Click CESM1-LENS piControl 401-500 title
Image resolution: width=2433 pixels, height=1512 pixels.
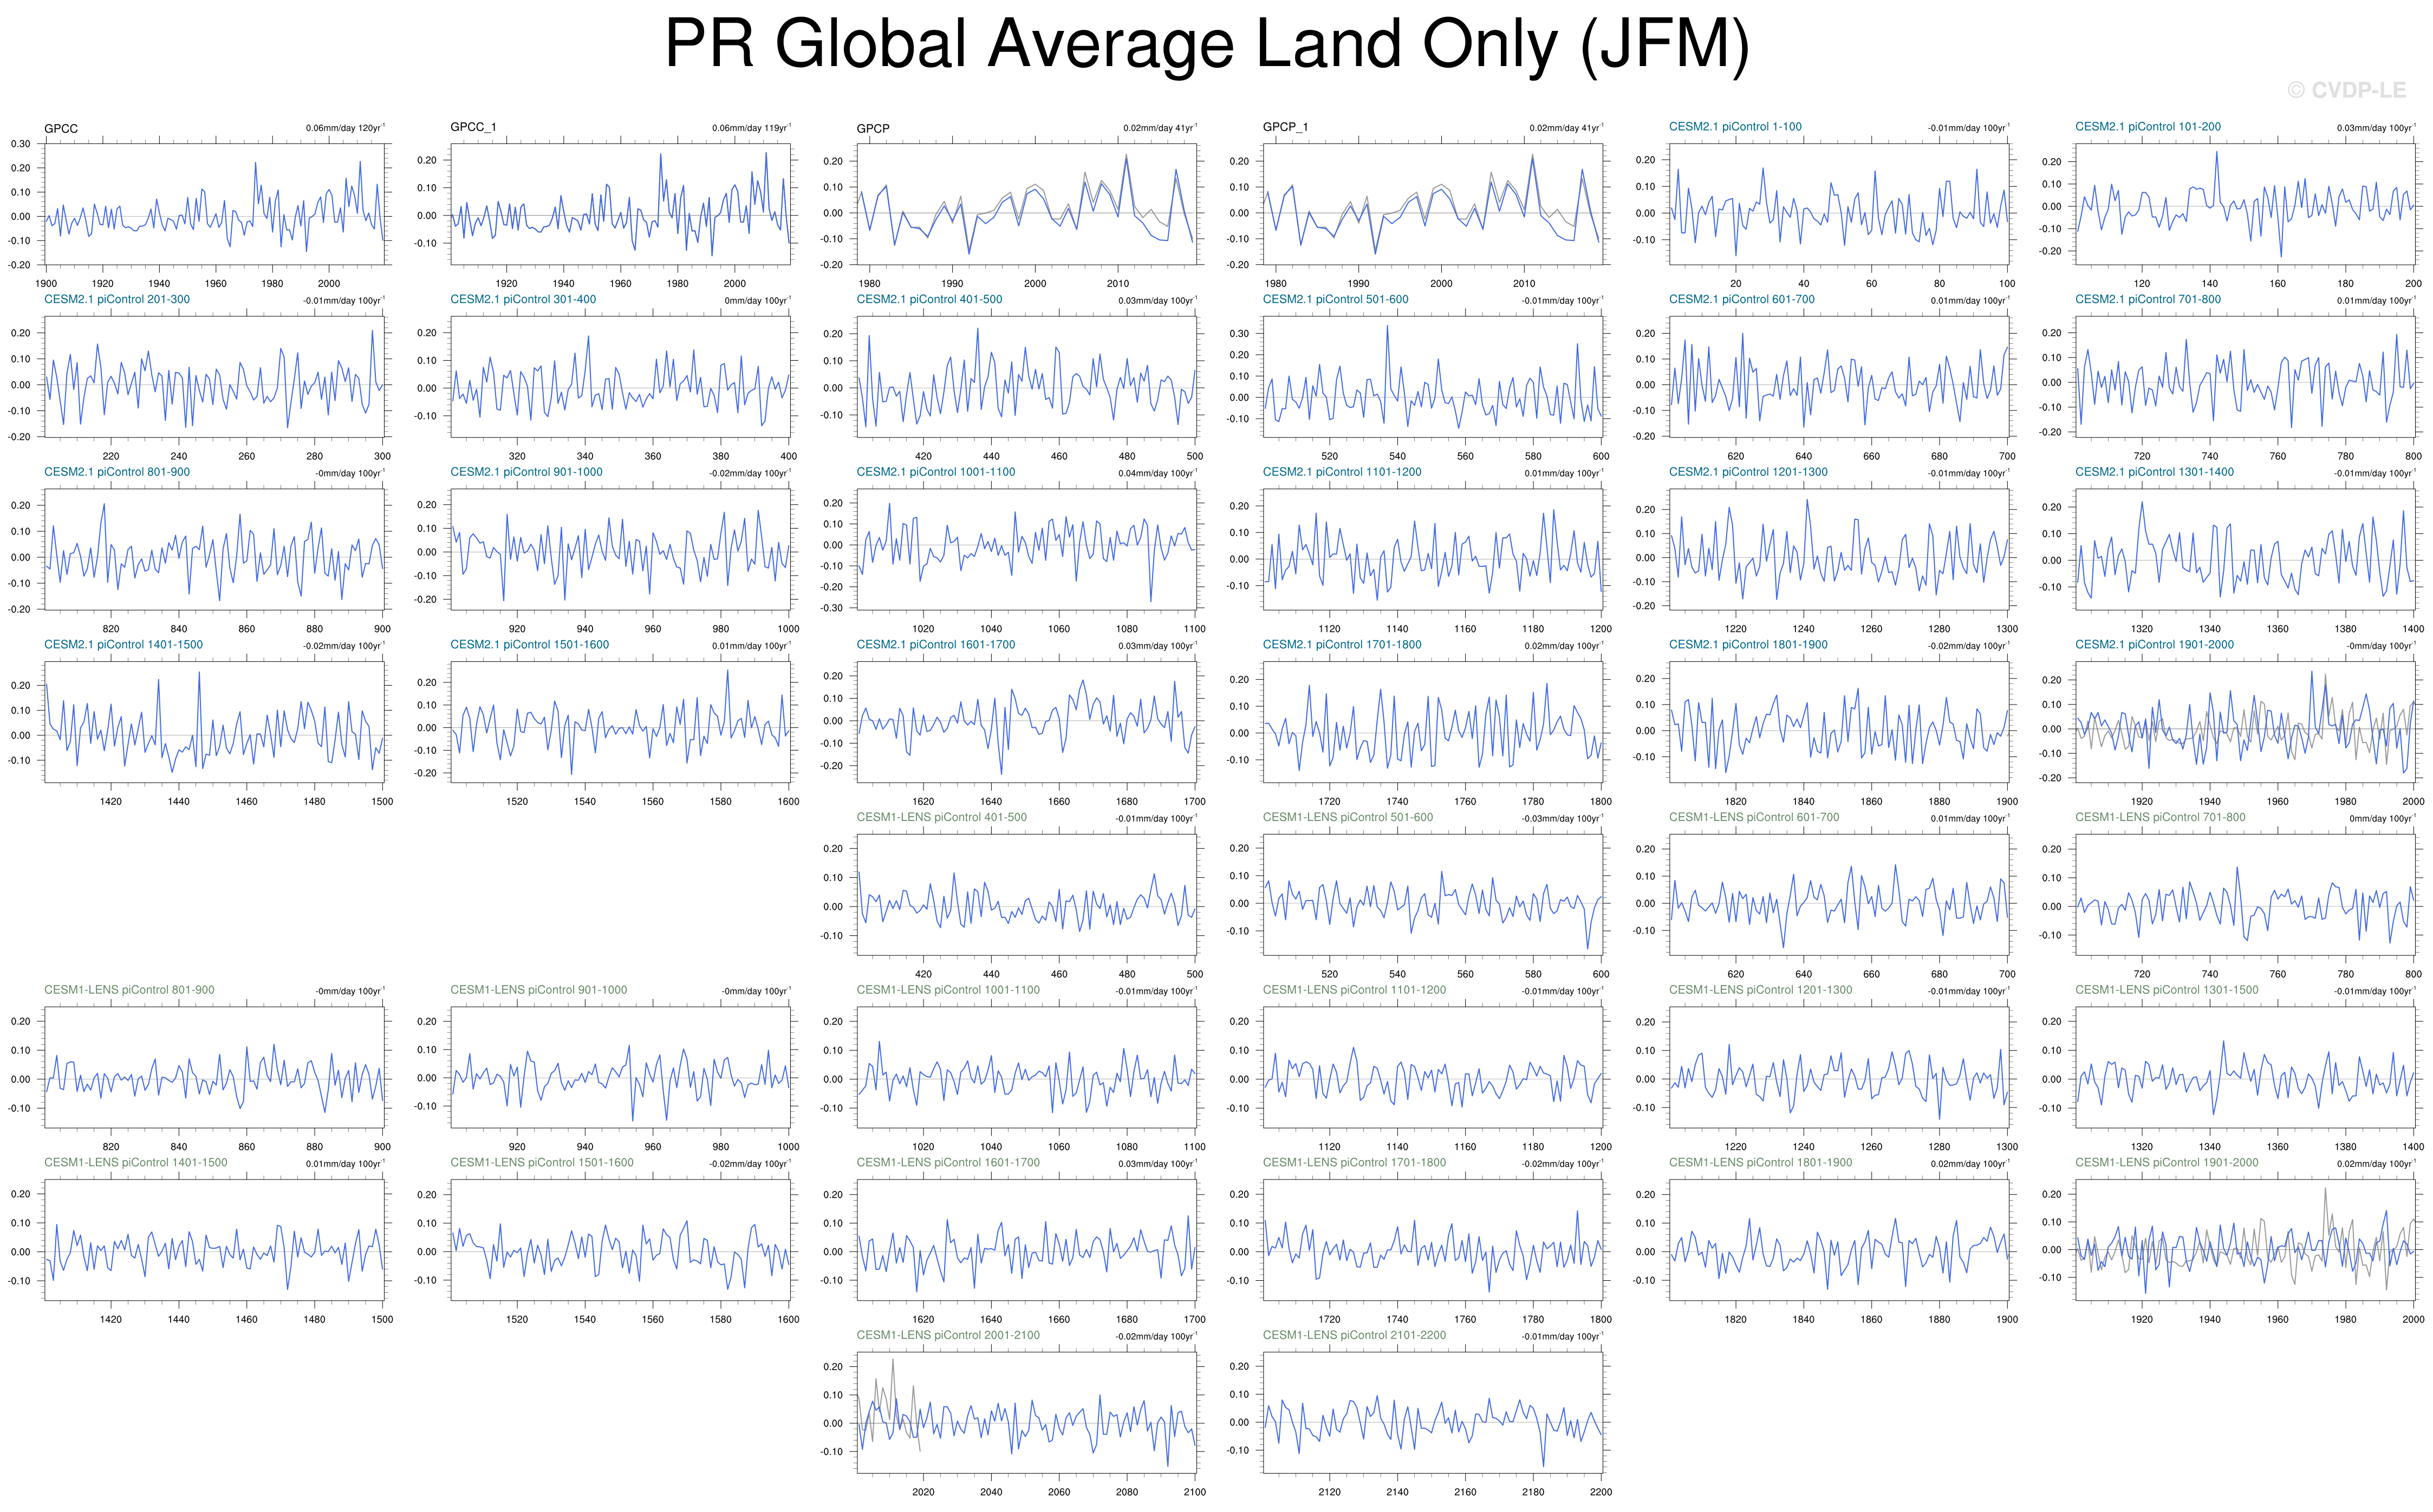coord(941,817)
